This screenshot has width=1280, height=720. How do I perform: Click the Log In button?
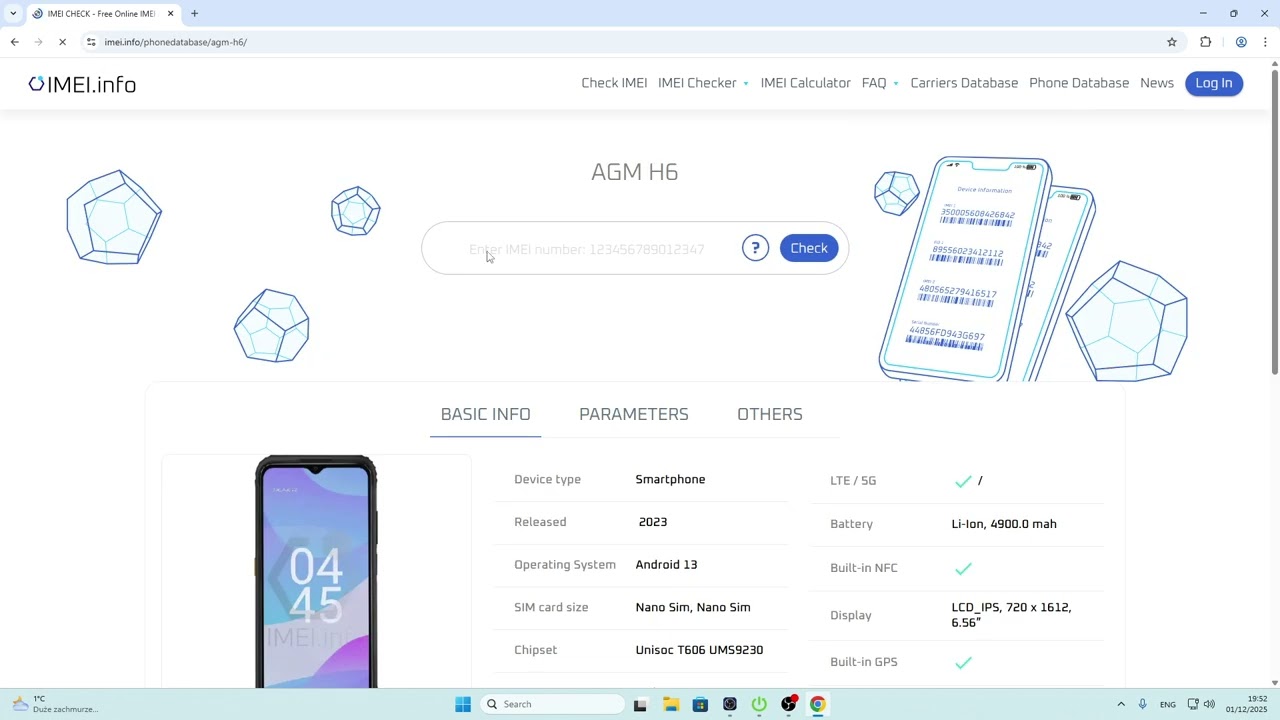1214,83
